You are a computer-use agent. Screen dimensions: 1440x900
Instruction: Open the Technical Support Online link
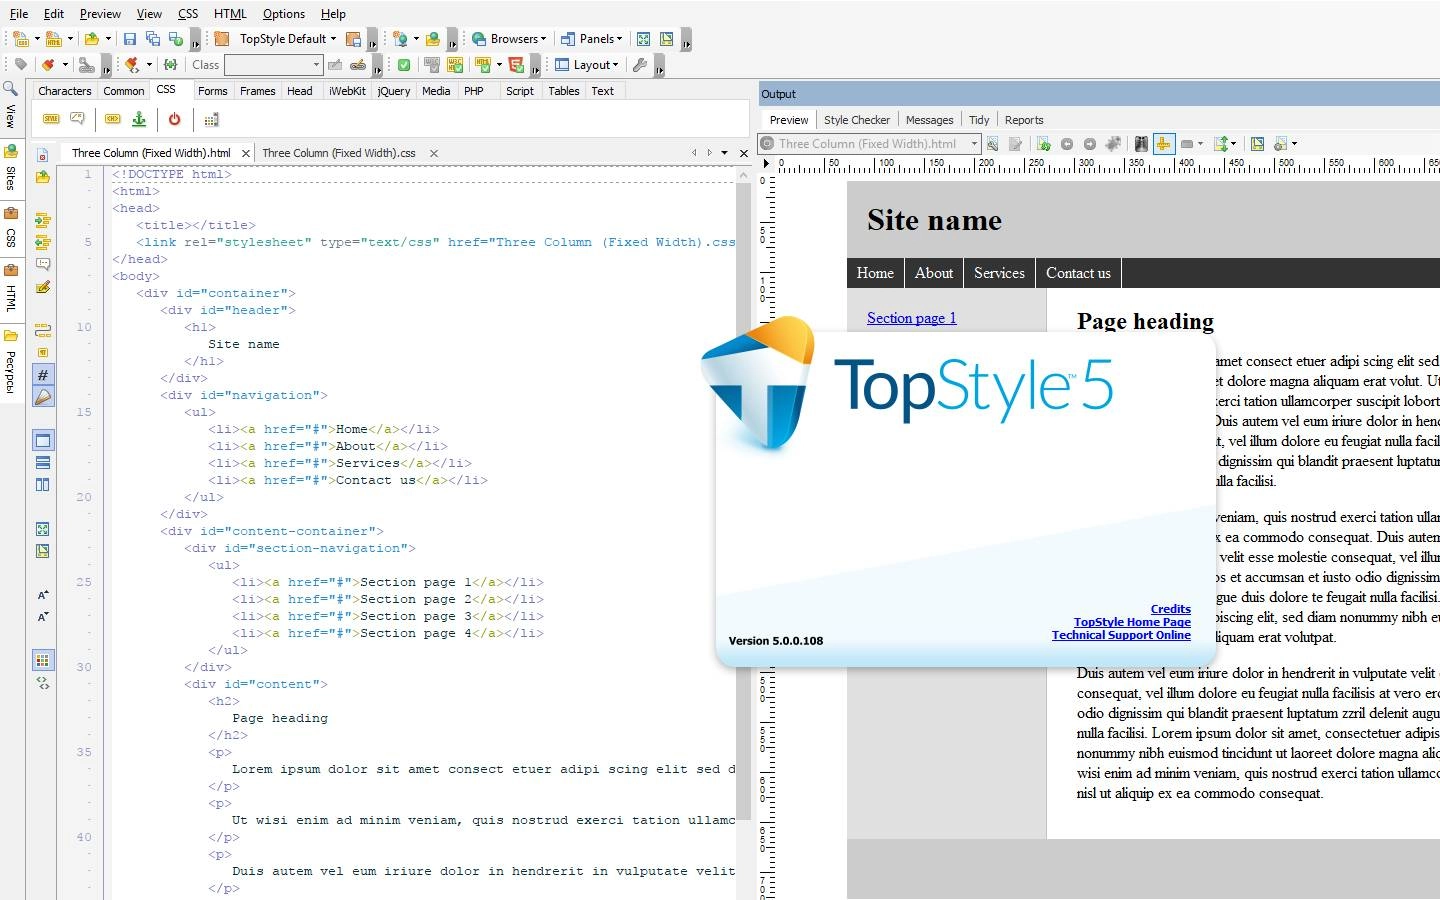pyautogui.click(x=1121, y=635)
